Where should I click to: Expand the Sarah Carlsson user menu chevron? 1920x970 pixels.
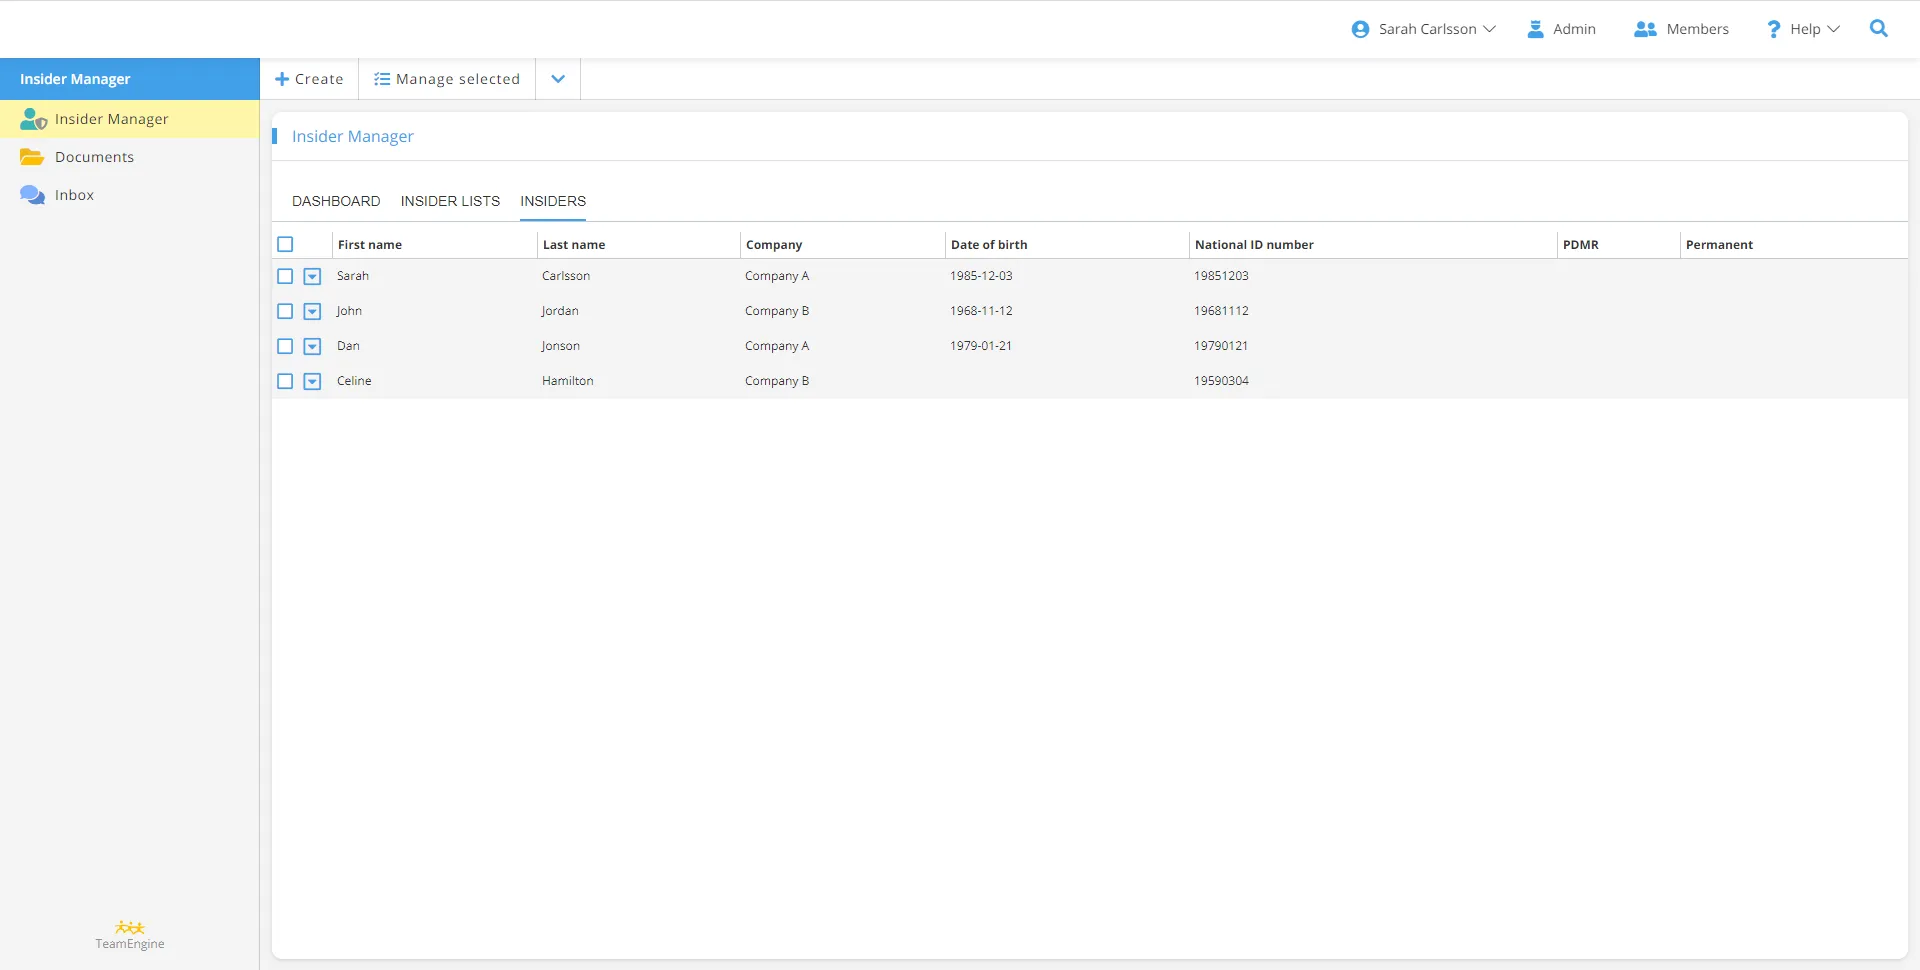[1489, 29]
